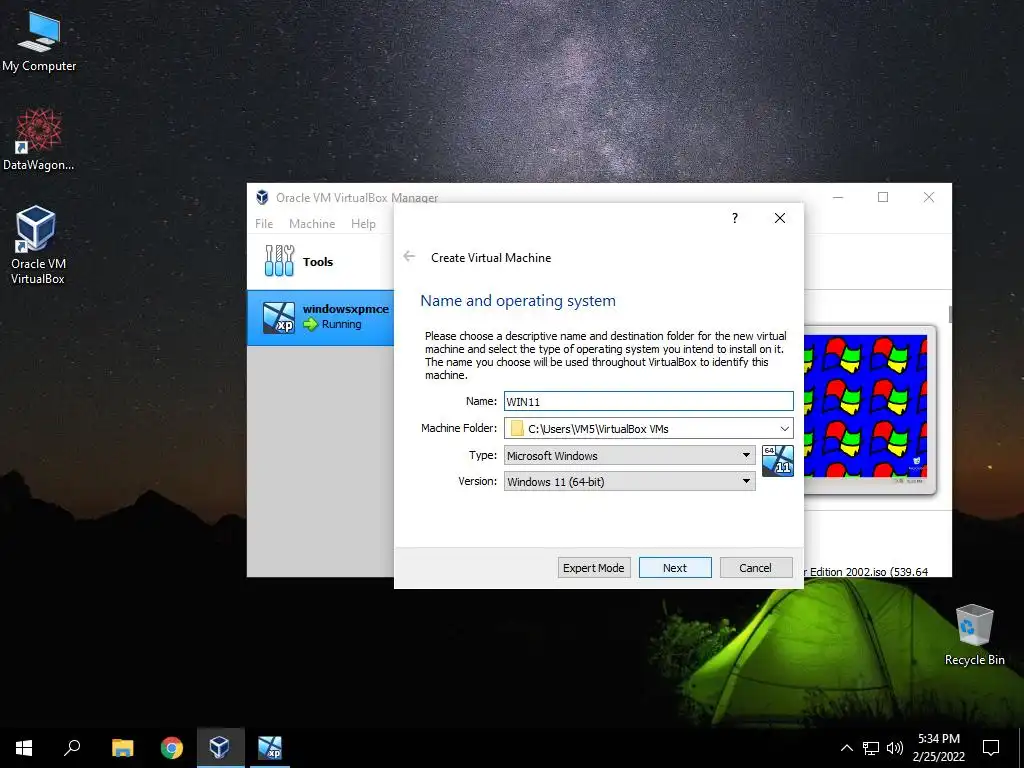Click the VirtualBox Manager details scrollbar
This screenshot has width=1024, height=768.
pos(950,314)
